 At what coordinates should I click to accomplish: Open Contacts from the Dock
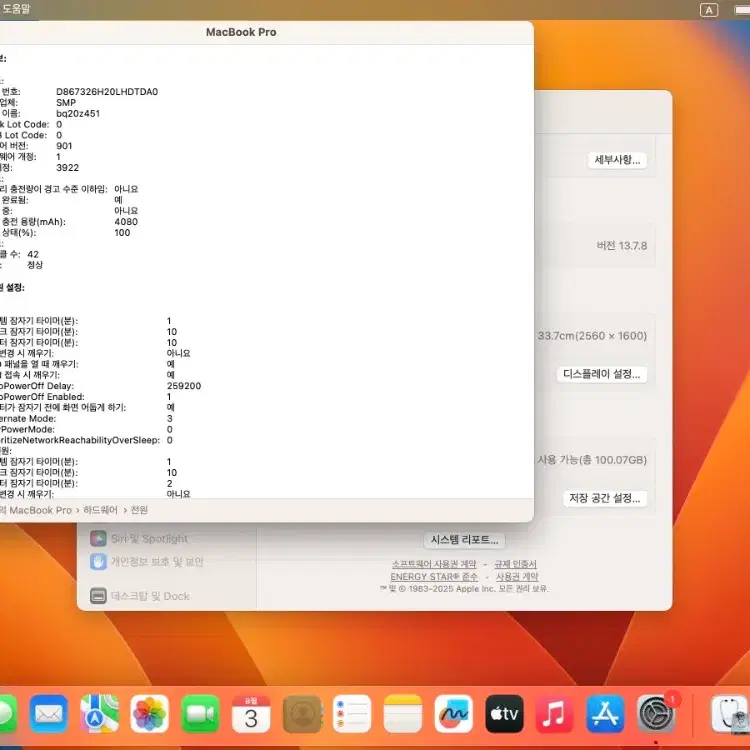[302, 714]
